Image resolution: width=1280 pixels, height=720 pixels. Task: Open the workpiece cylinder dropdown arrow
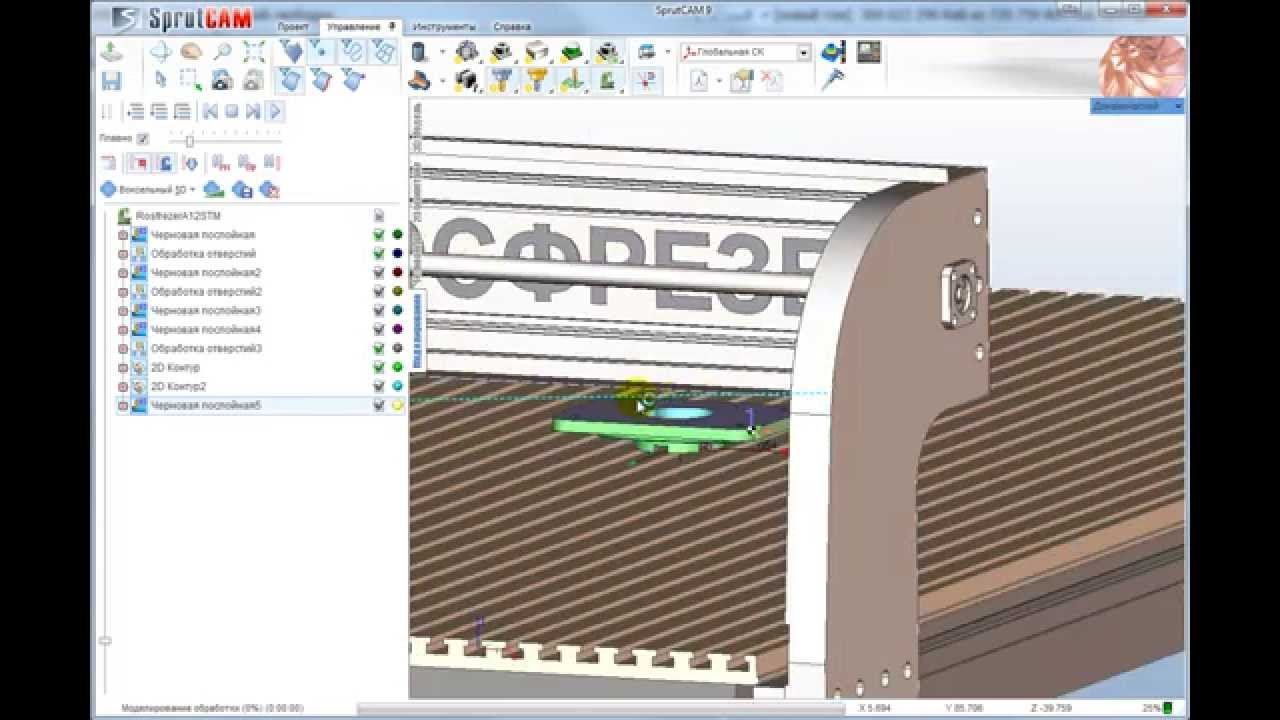[x=441, y=52]
